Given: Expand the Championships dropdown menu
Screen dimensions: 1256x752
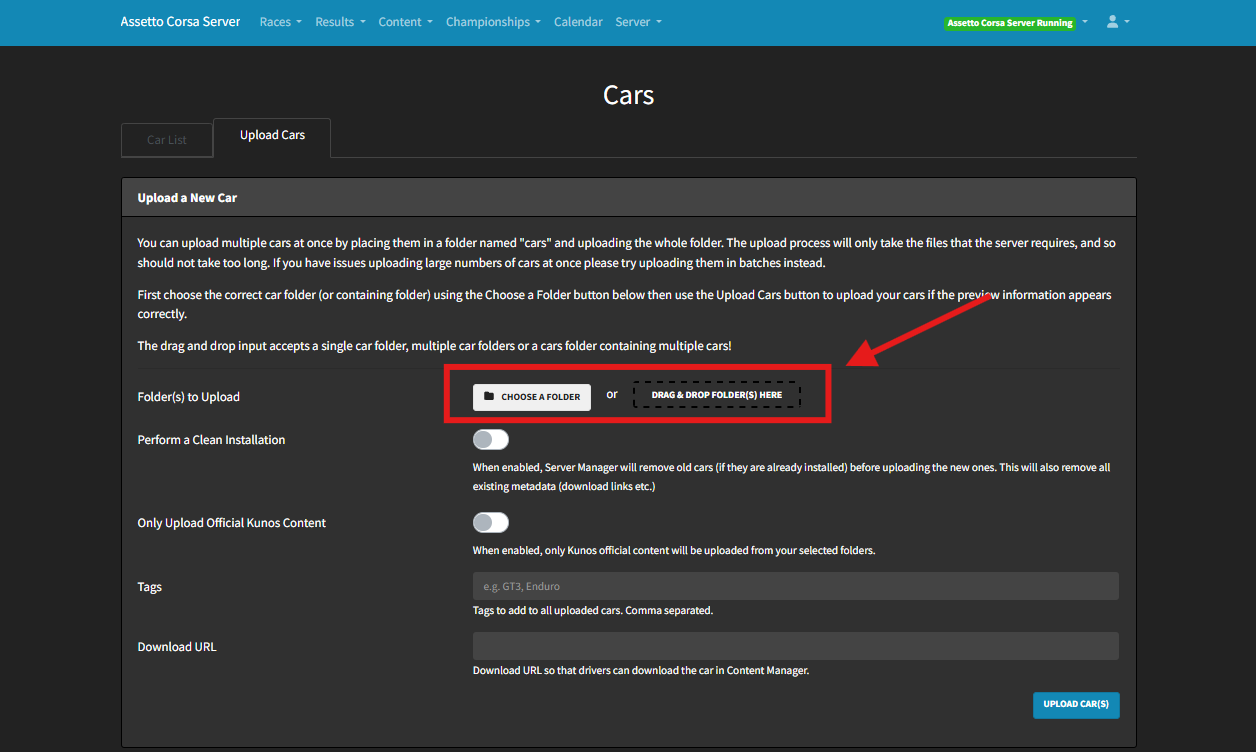Looking at the screenshot, I should tap(493, 22).
